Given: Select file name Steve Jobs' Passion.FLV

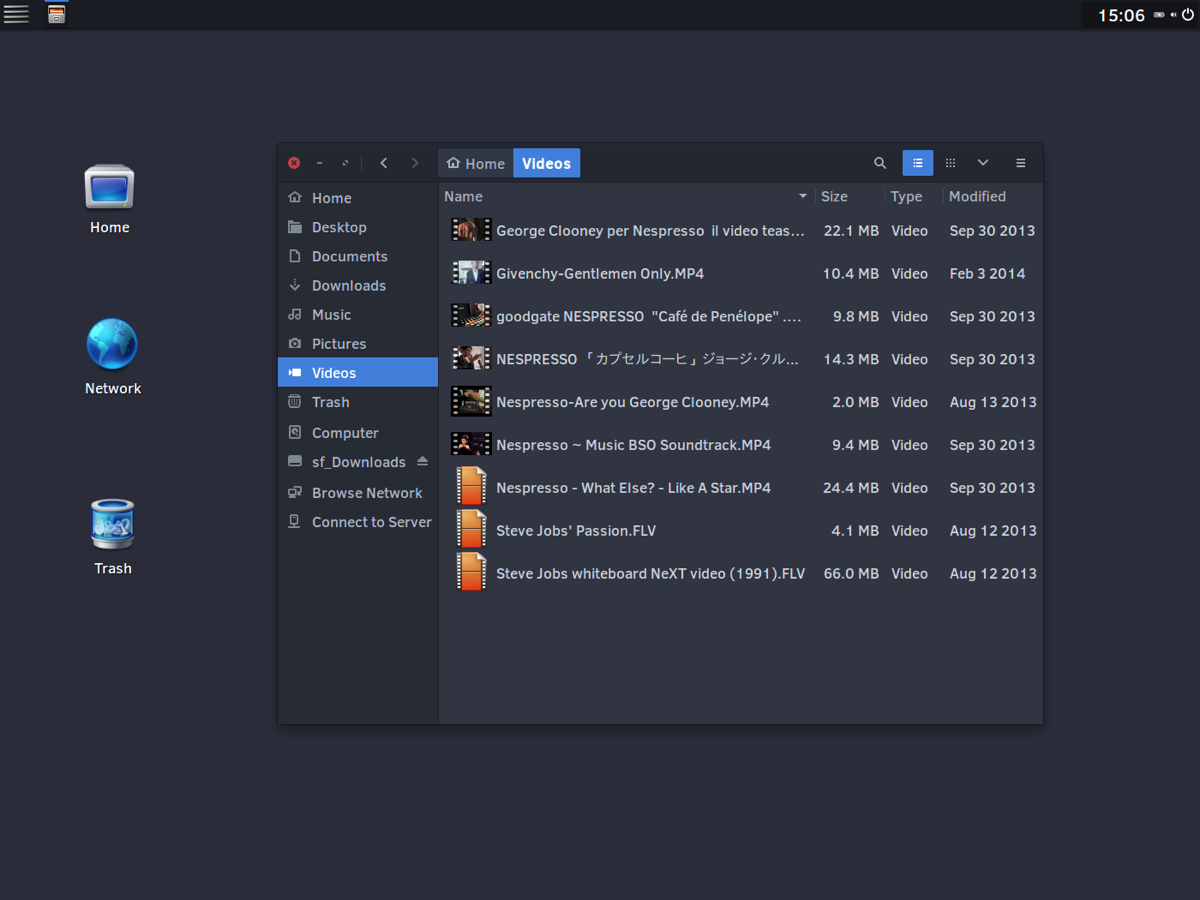Looking at the screenshot, I should pos(576,531).
